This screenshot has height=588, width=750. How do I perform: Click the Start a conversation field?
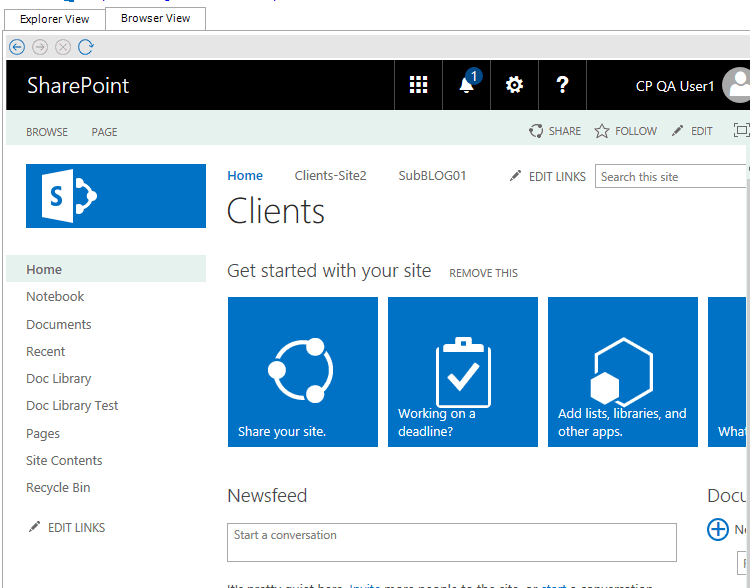[x=451, y=542]
